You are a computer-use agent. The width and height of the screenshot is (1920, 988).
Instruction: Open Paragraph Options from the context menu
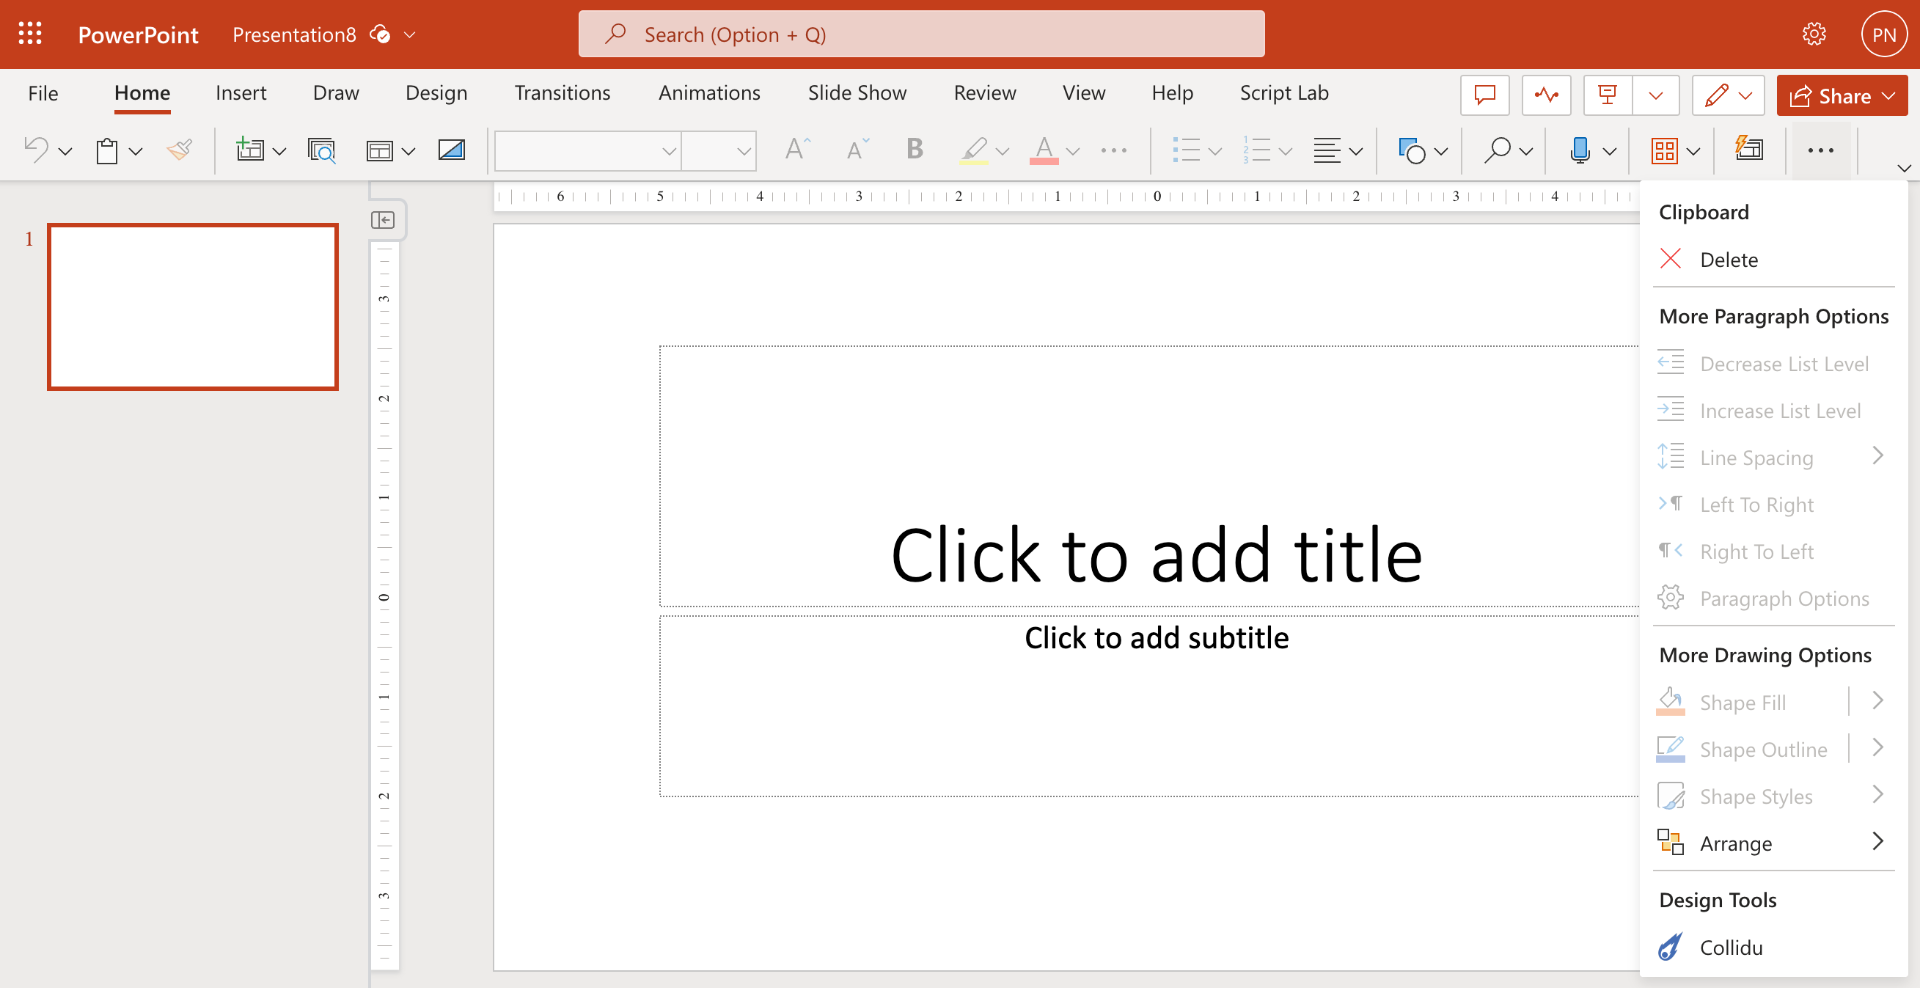1785,598
